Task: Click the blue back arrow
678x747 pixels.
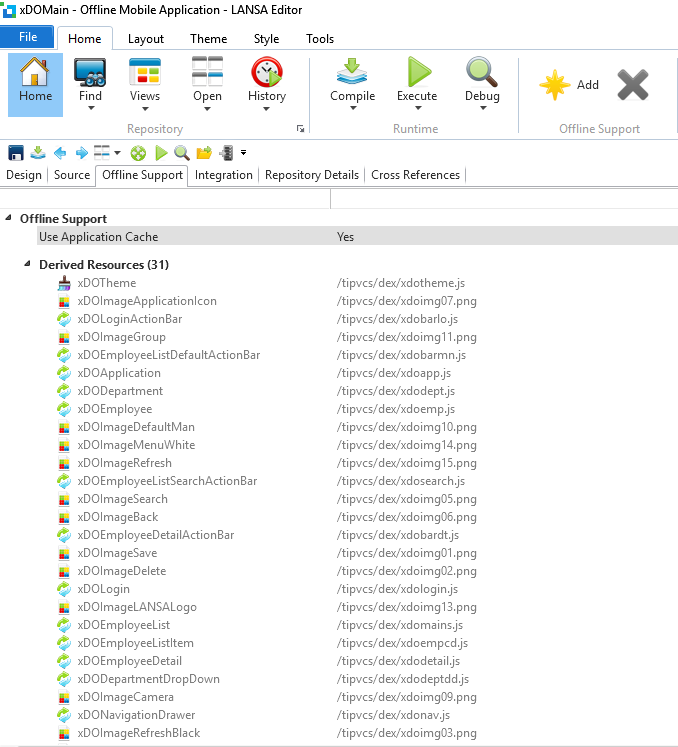Action: [x=60, y=153]
